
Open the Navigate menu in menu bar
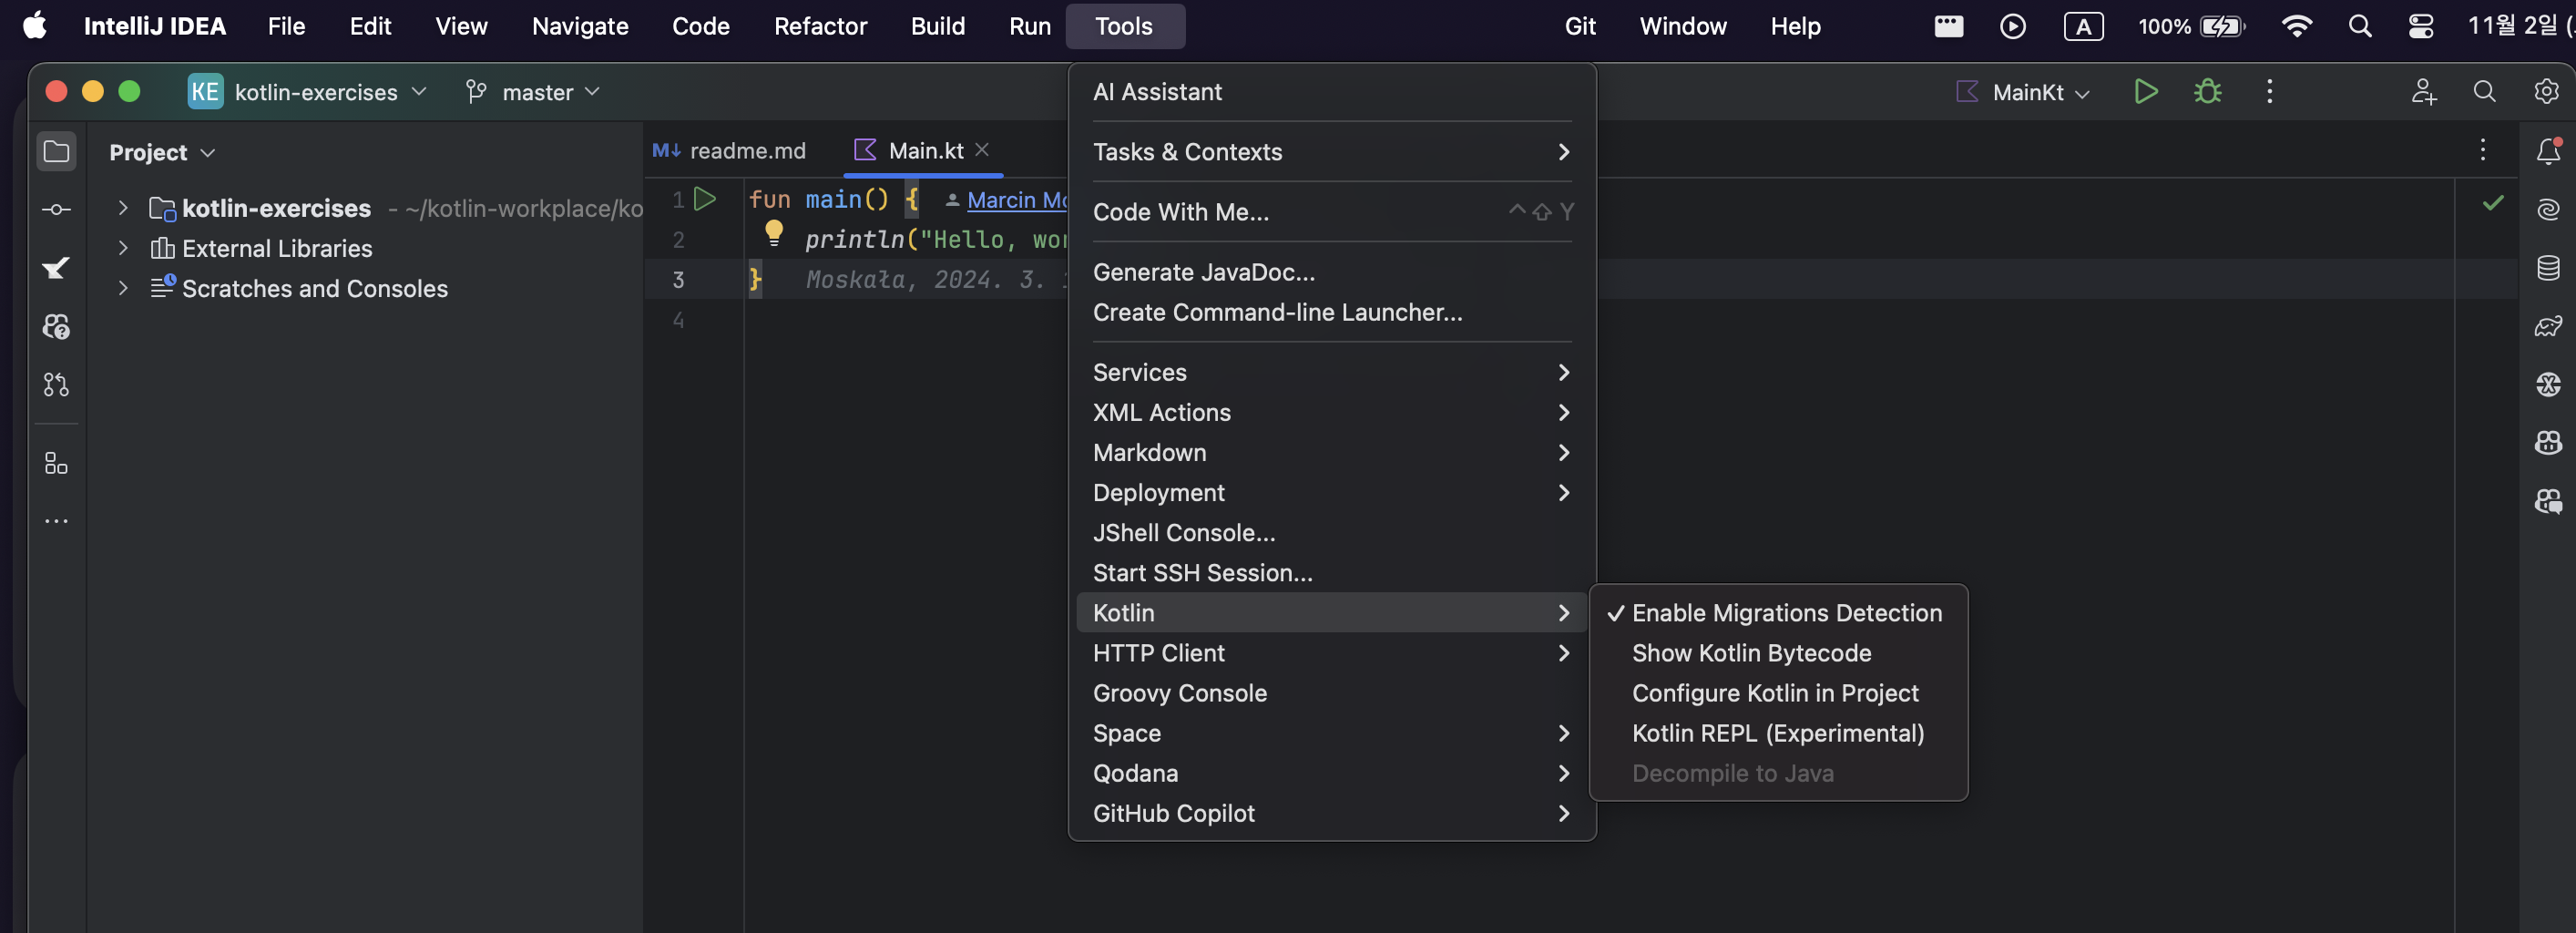tap(580, 26)
